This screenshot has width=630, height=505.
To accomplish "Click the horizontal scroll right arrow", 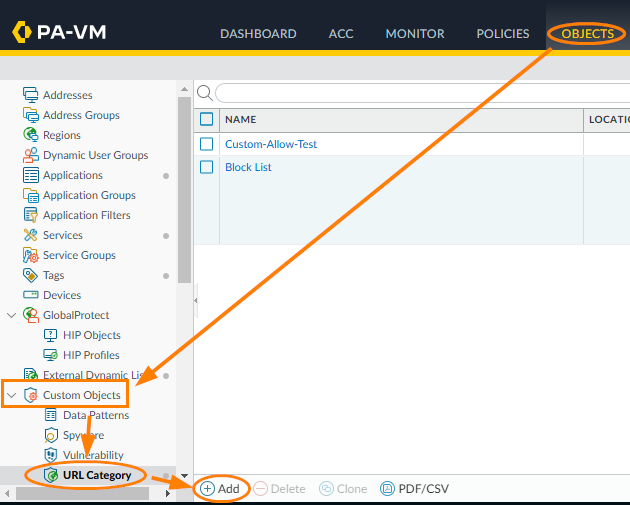I will click(x=168, y=493).
